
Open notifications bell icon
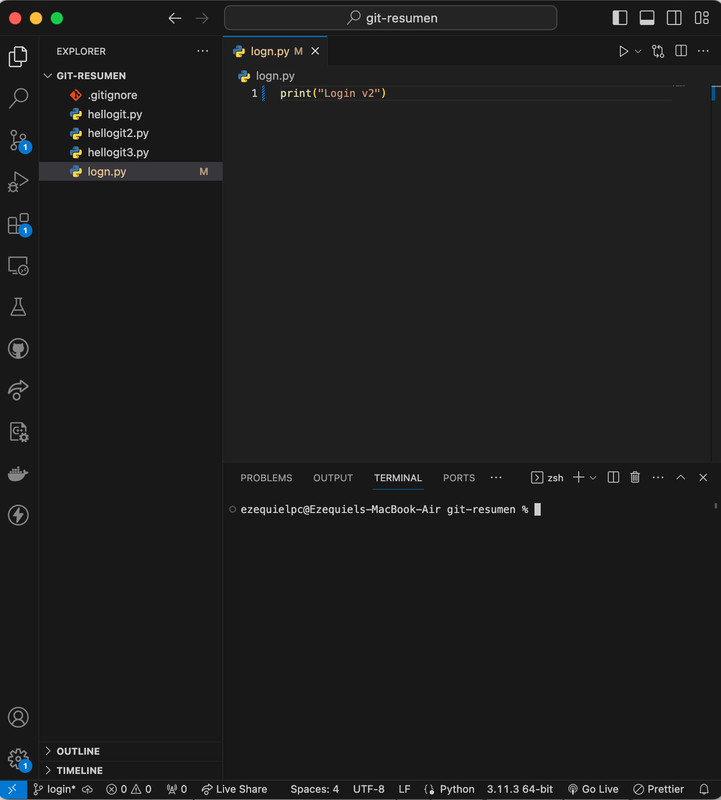point(704,789)
